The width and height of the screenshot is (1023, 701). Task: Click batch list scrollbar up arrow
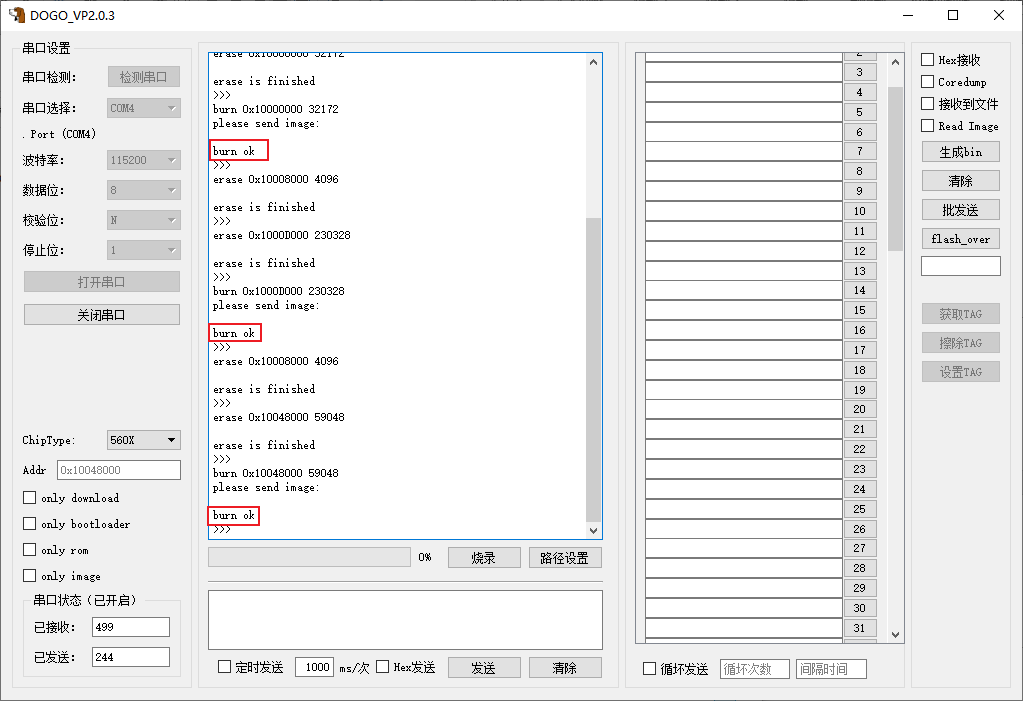(895, 62)
